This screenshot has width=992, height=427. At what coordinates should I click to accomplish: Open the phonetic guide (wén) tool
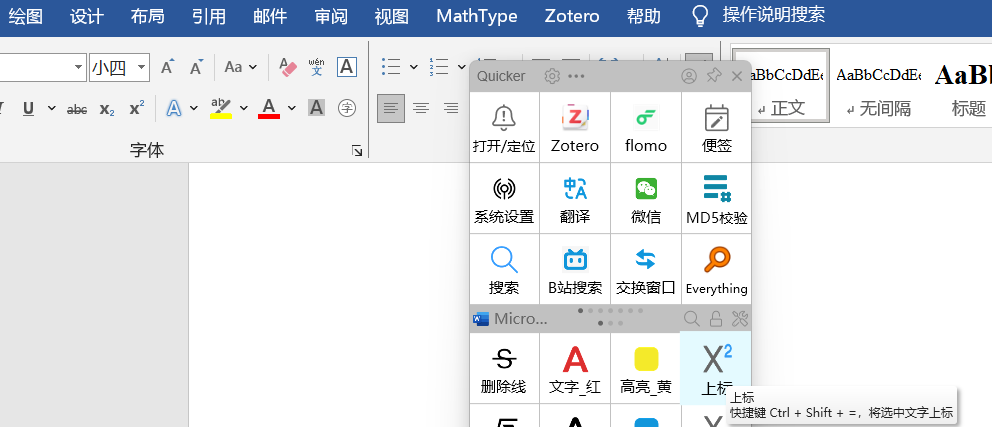[x=316, y=67]
